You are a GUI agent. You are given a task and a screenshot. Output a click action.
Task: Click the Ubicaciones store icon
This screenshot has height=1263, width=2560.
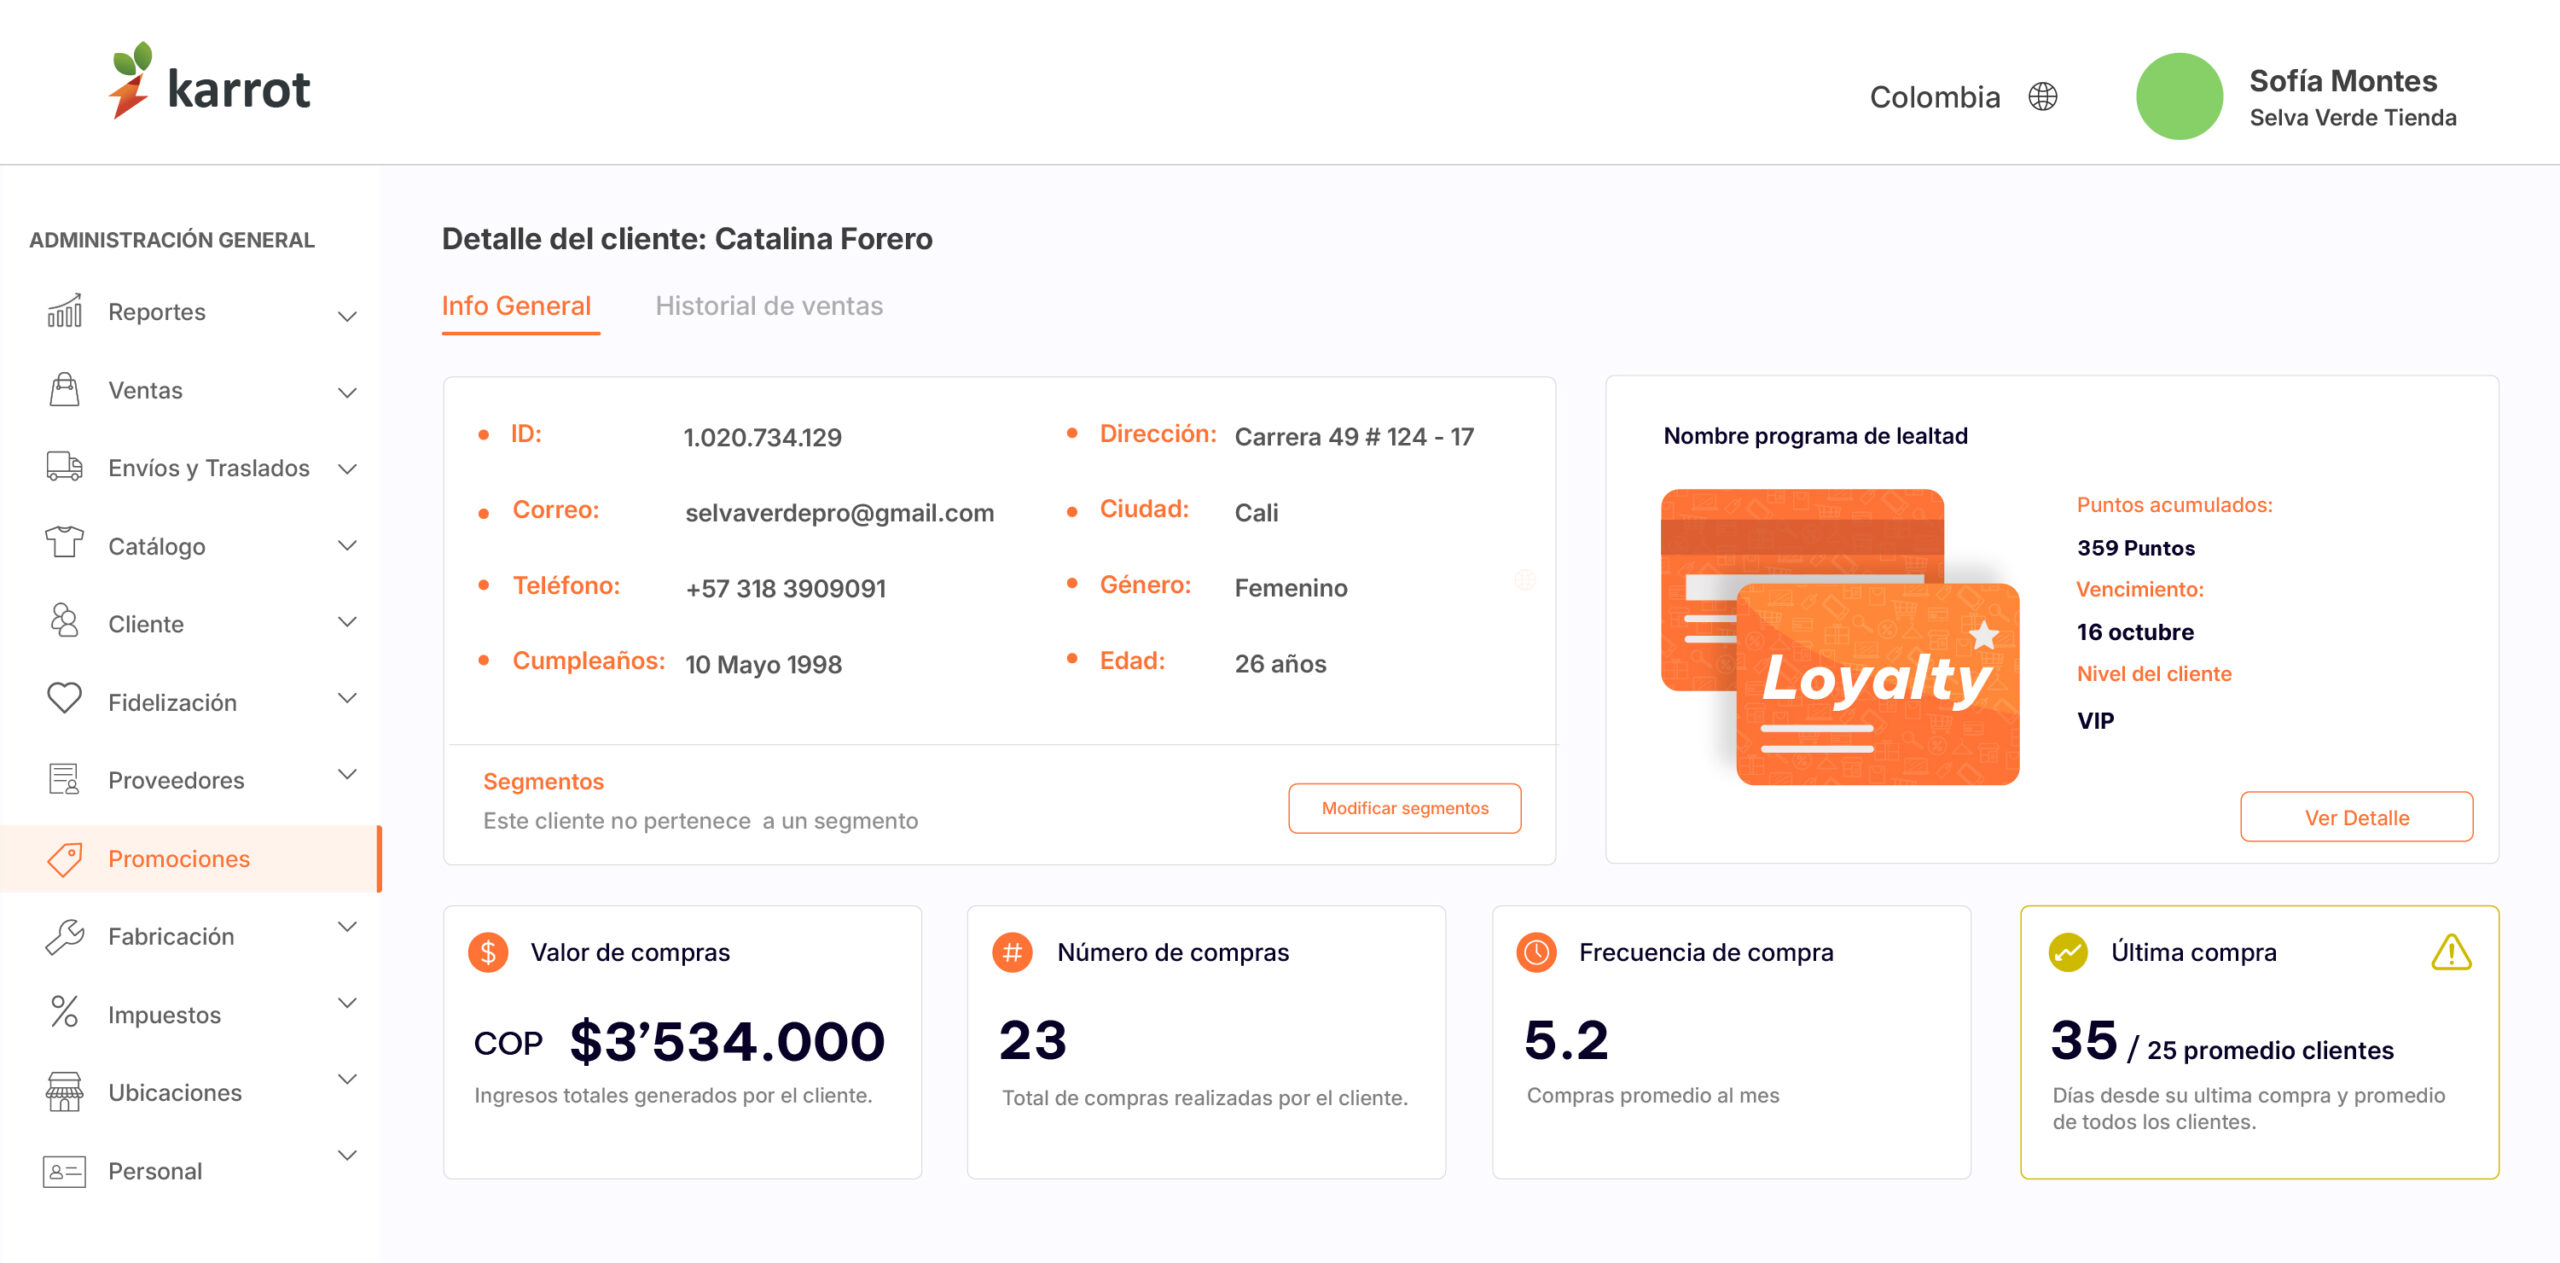click(x=65, y=1091)
